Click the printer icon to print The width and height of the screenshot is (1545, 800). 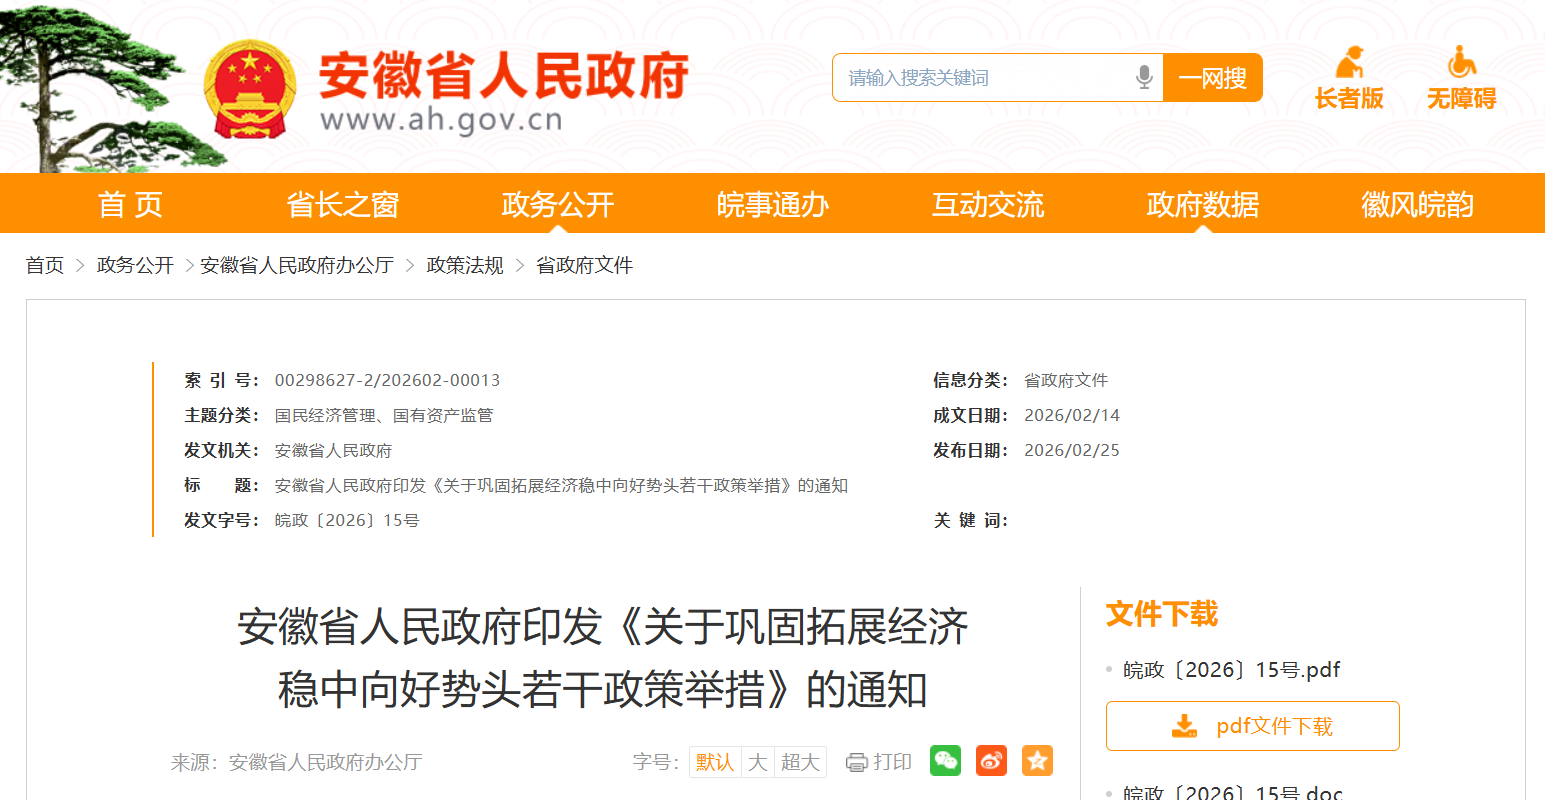[x=856, y=763]
